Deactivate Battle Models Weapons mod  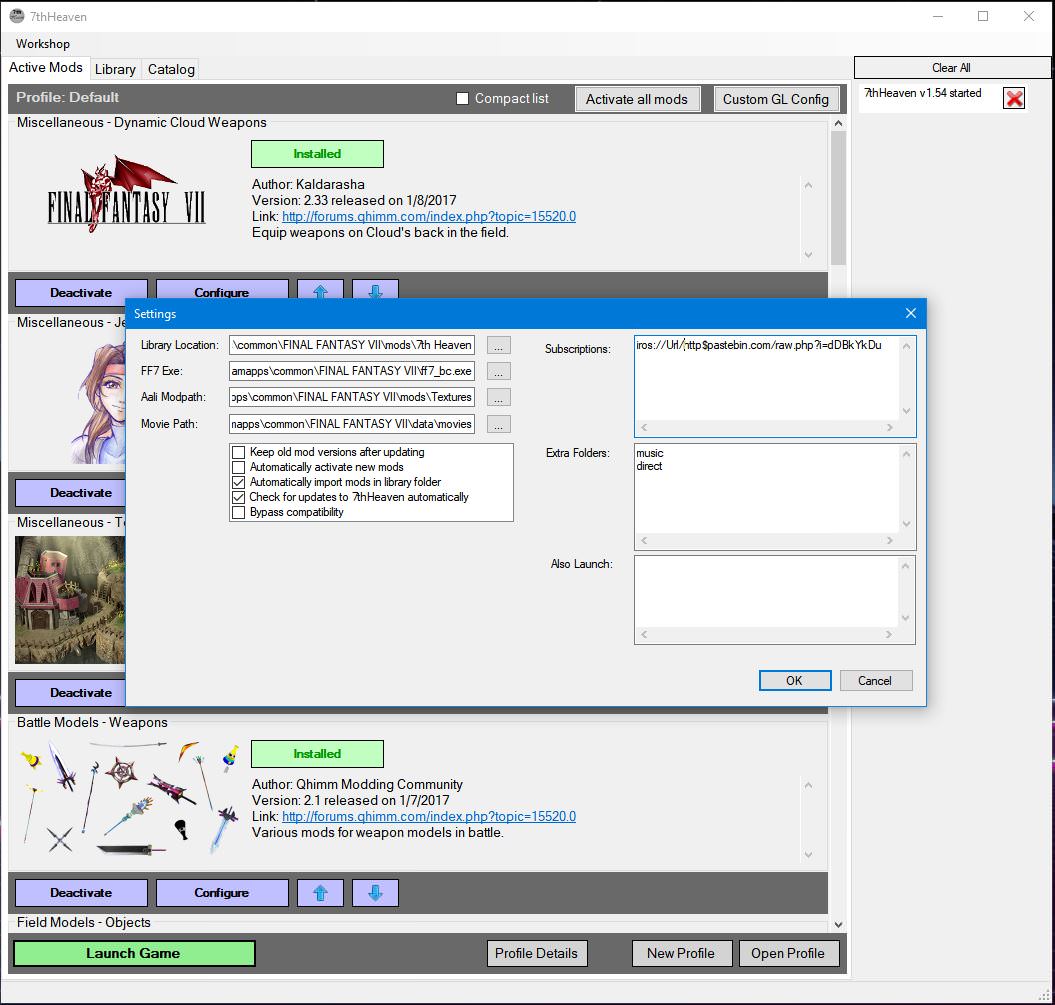81,893
